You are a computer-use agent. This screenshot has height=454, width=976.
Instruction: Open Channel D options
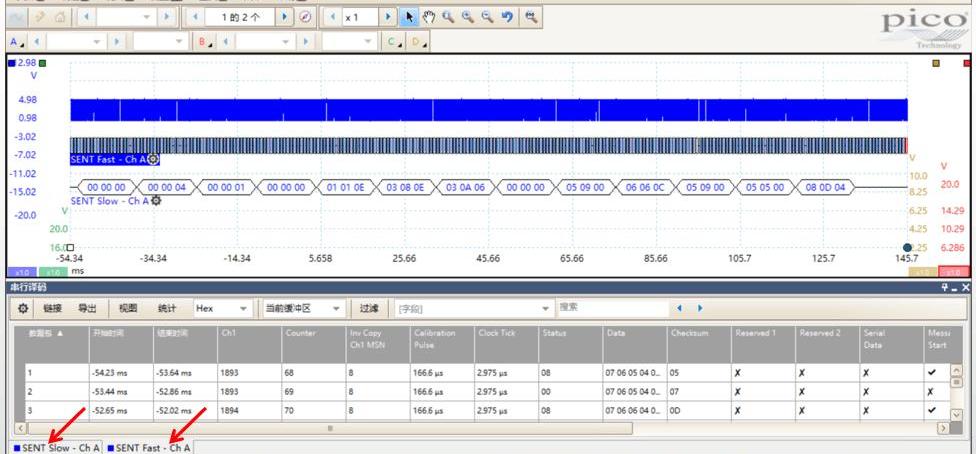click(x=418, y=42)
